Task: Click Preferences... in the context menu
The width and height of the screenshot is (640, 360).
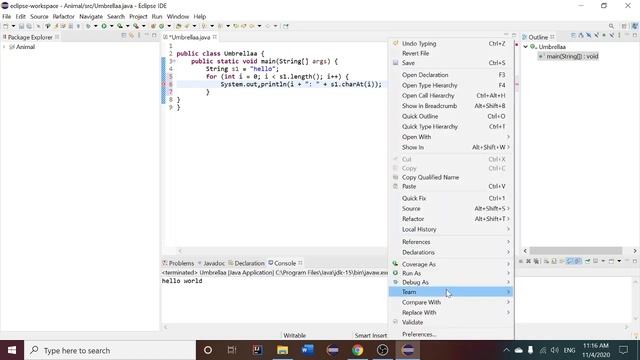Action: 451,334
